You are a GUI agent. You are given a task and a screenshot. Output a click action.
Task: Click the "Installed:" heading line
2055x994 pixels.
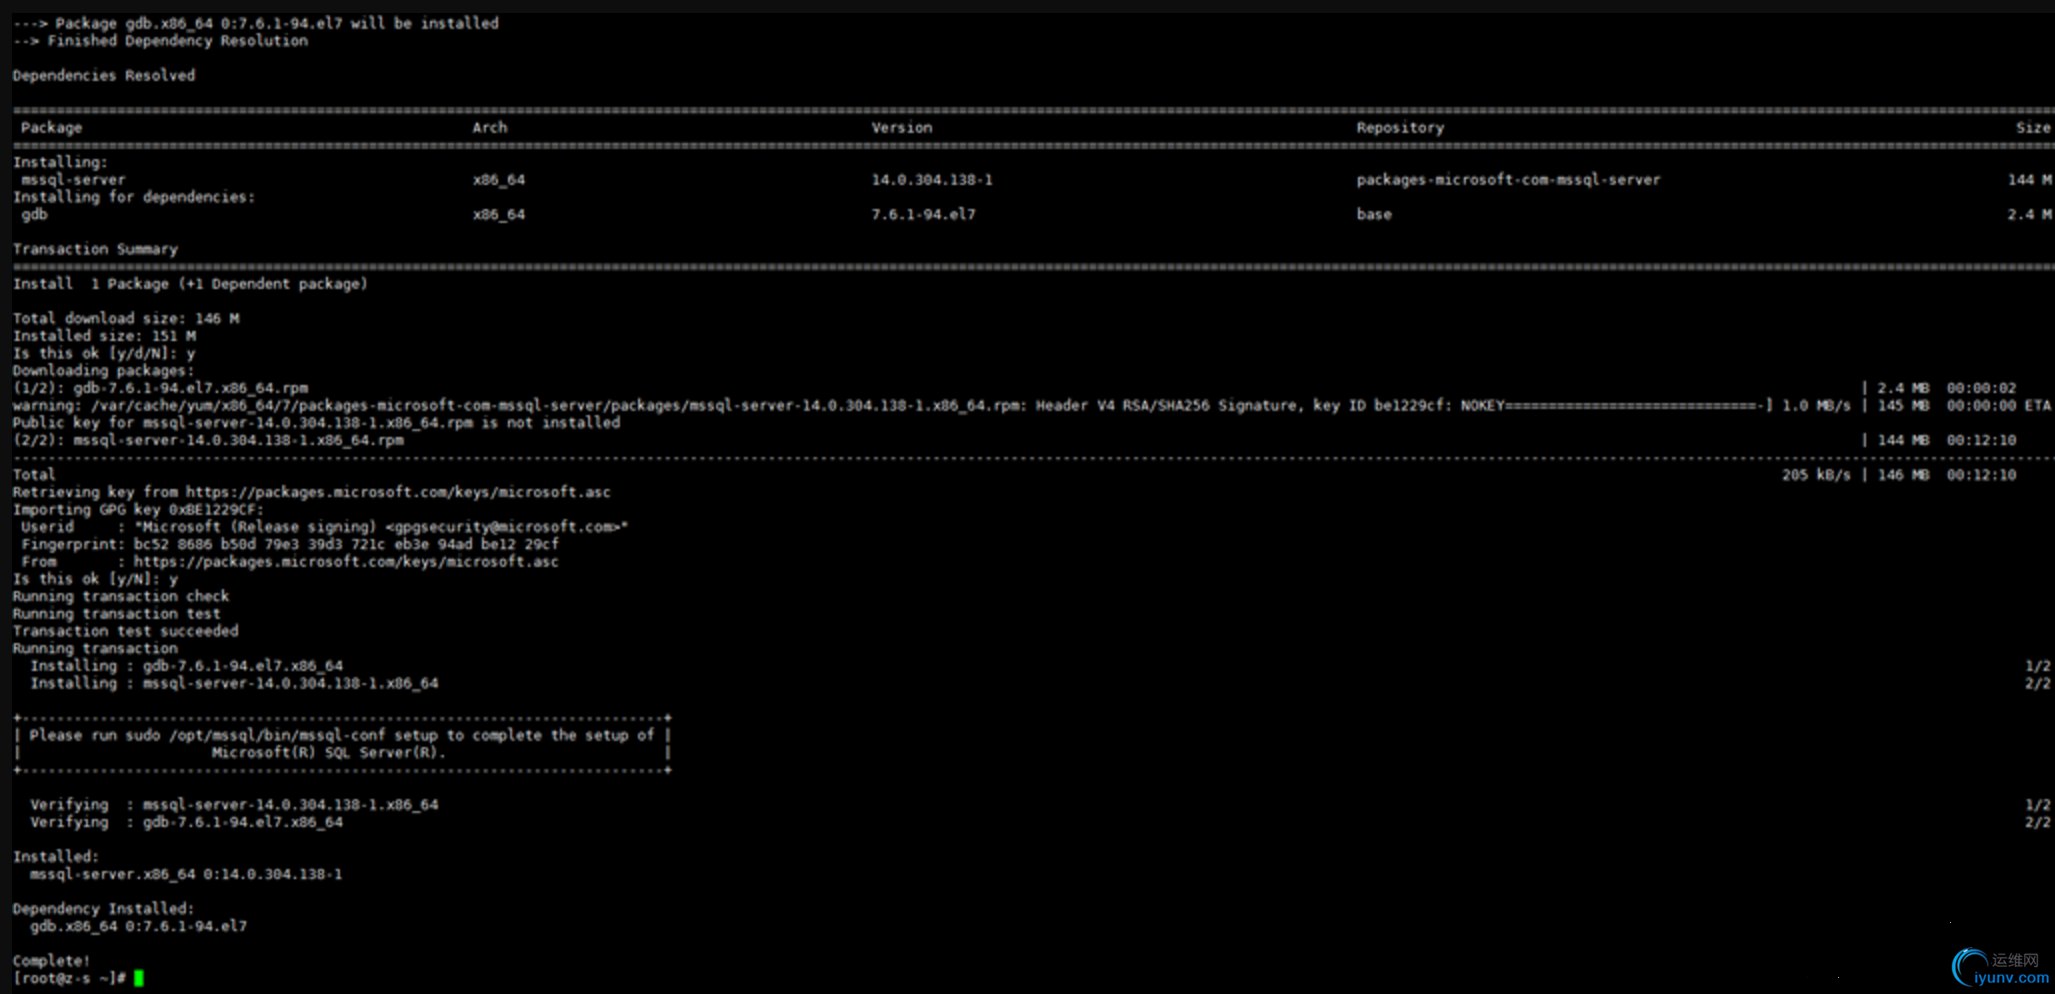pyautogui.click(x=55, y=857)
